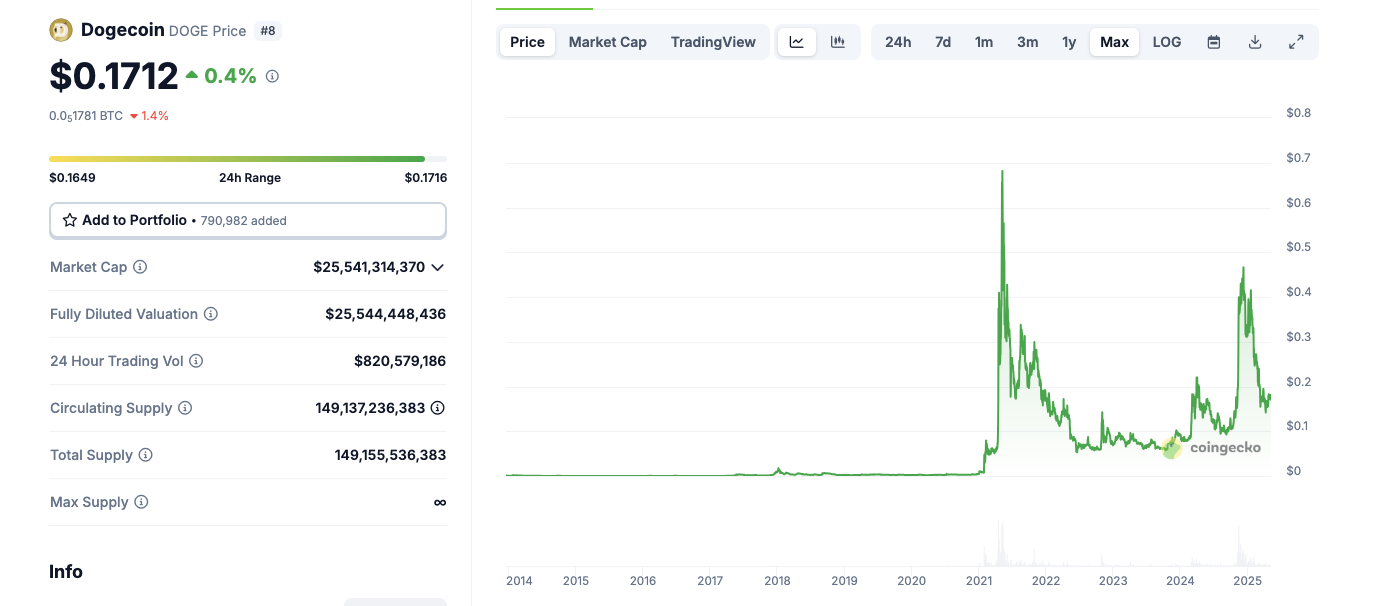Image resolution: width=1396 pixels, height=606 pixels.
Task: Set chart range to 1m
Action: coord(984,42)
